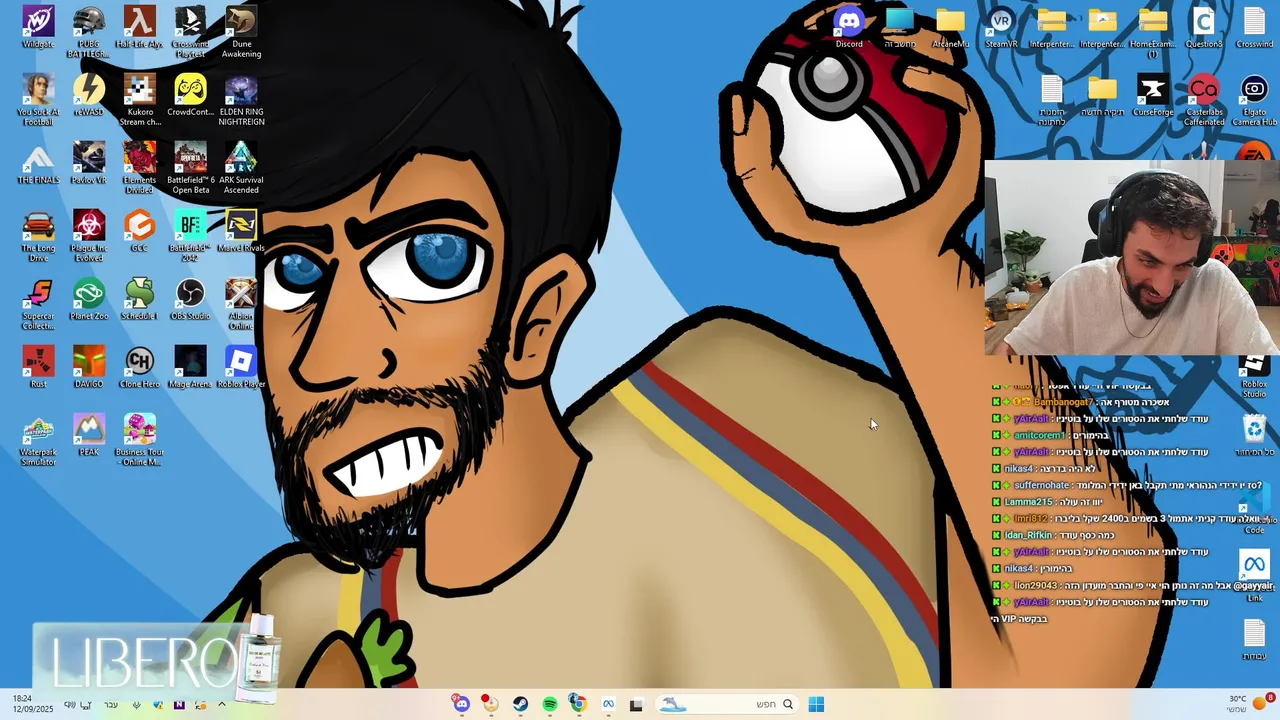Select the Schedule I icon
The width and height of the screenshot is (1280, 720).
(139, 299)
